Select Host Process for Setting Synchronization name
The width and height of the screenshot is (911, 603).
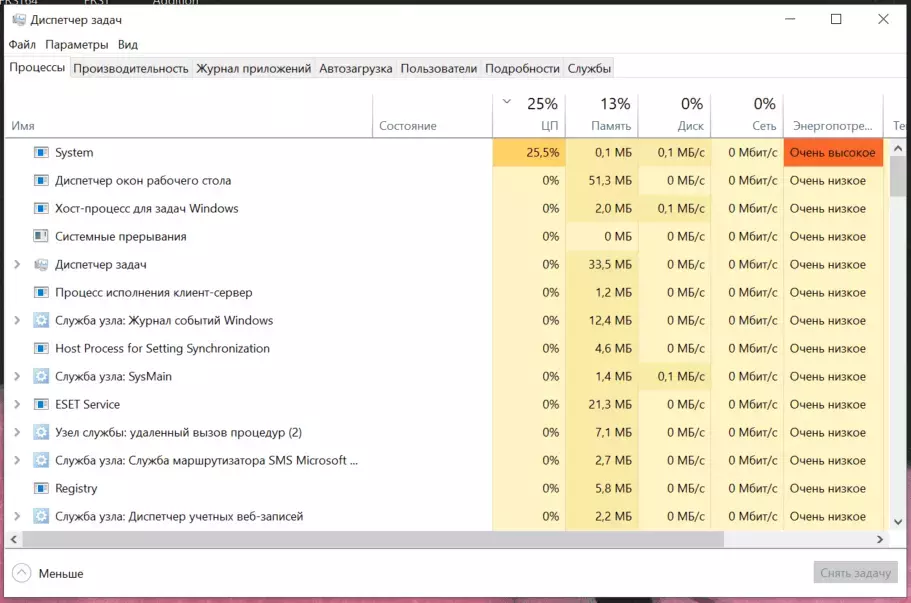pyautogui.click(x=163, y=348)
